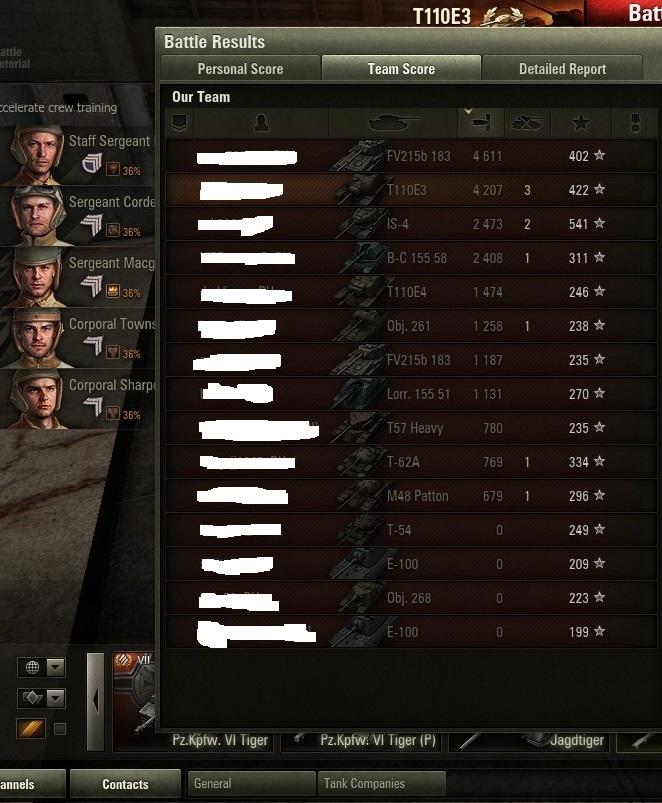This screenshot has width=662, height=803.
Task: Sort team list by tank vehicle icon
Action: pyautogui.click(x=393, y=123)
